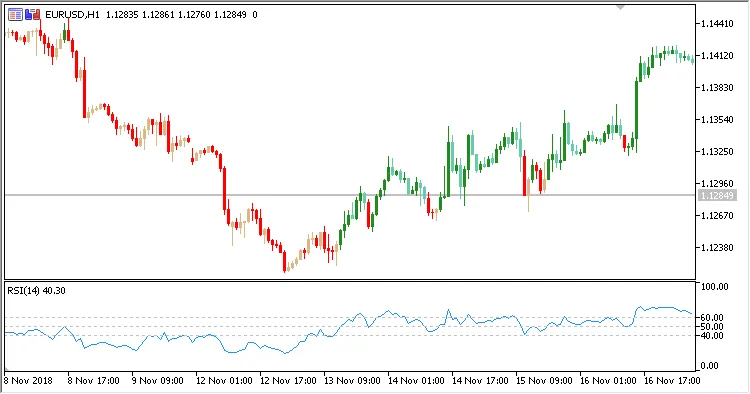Screen dimensions: 750x394
Task: Click the 9 Nov 09:00 time label
Action: tap(157, 381)
